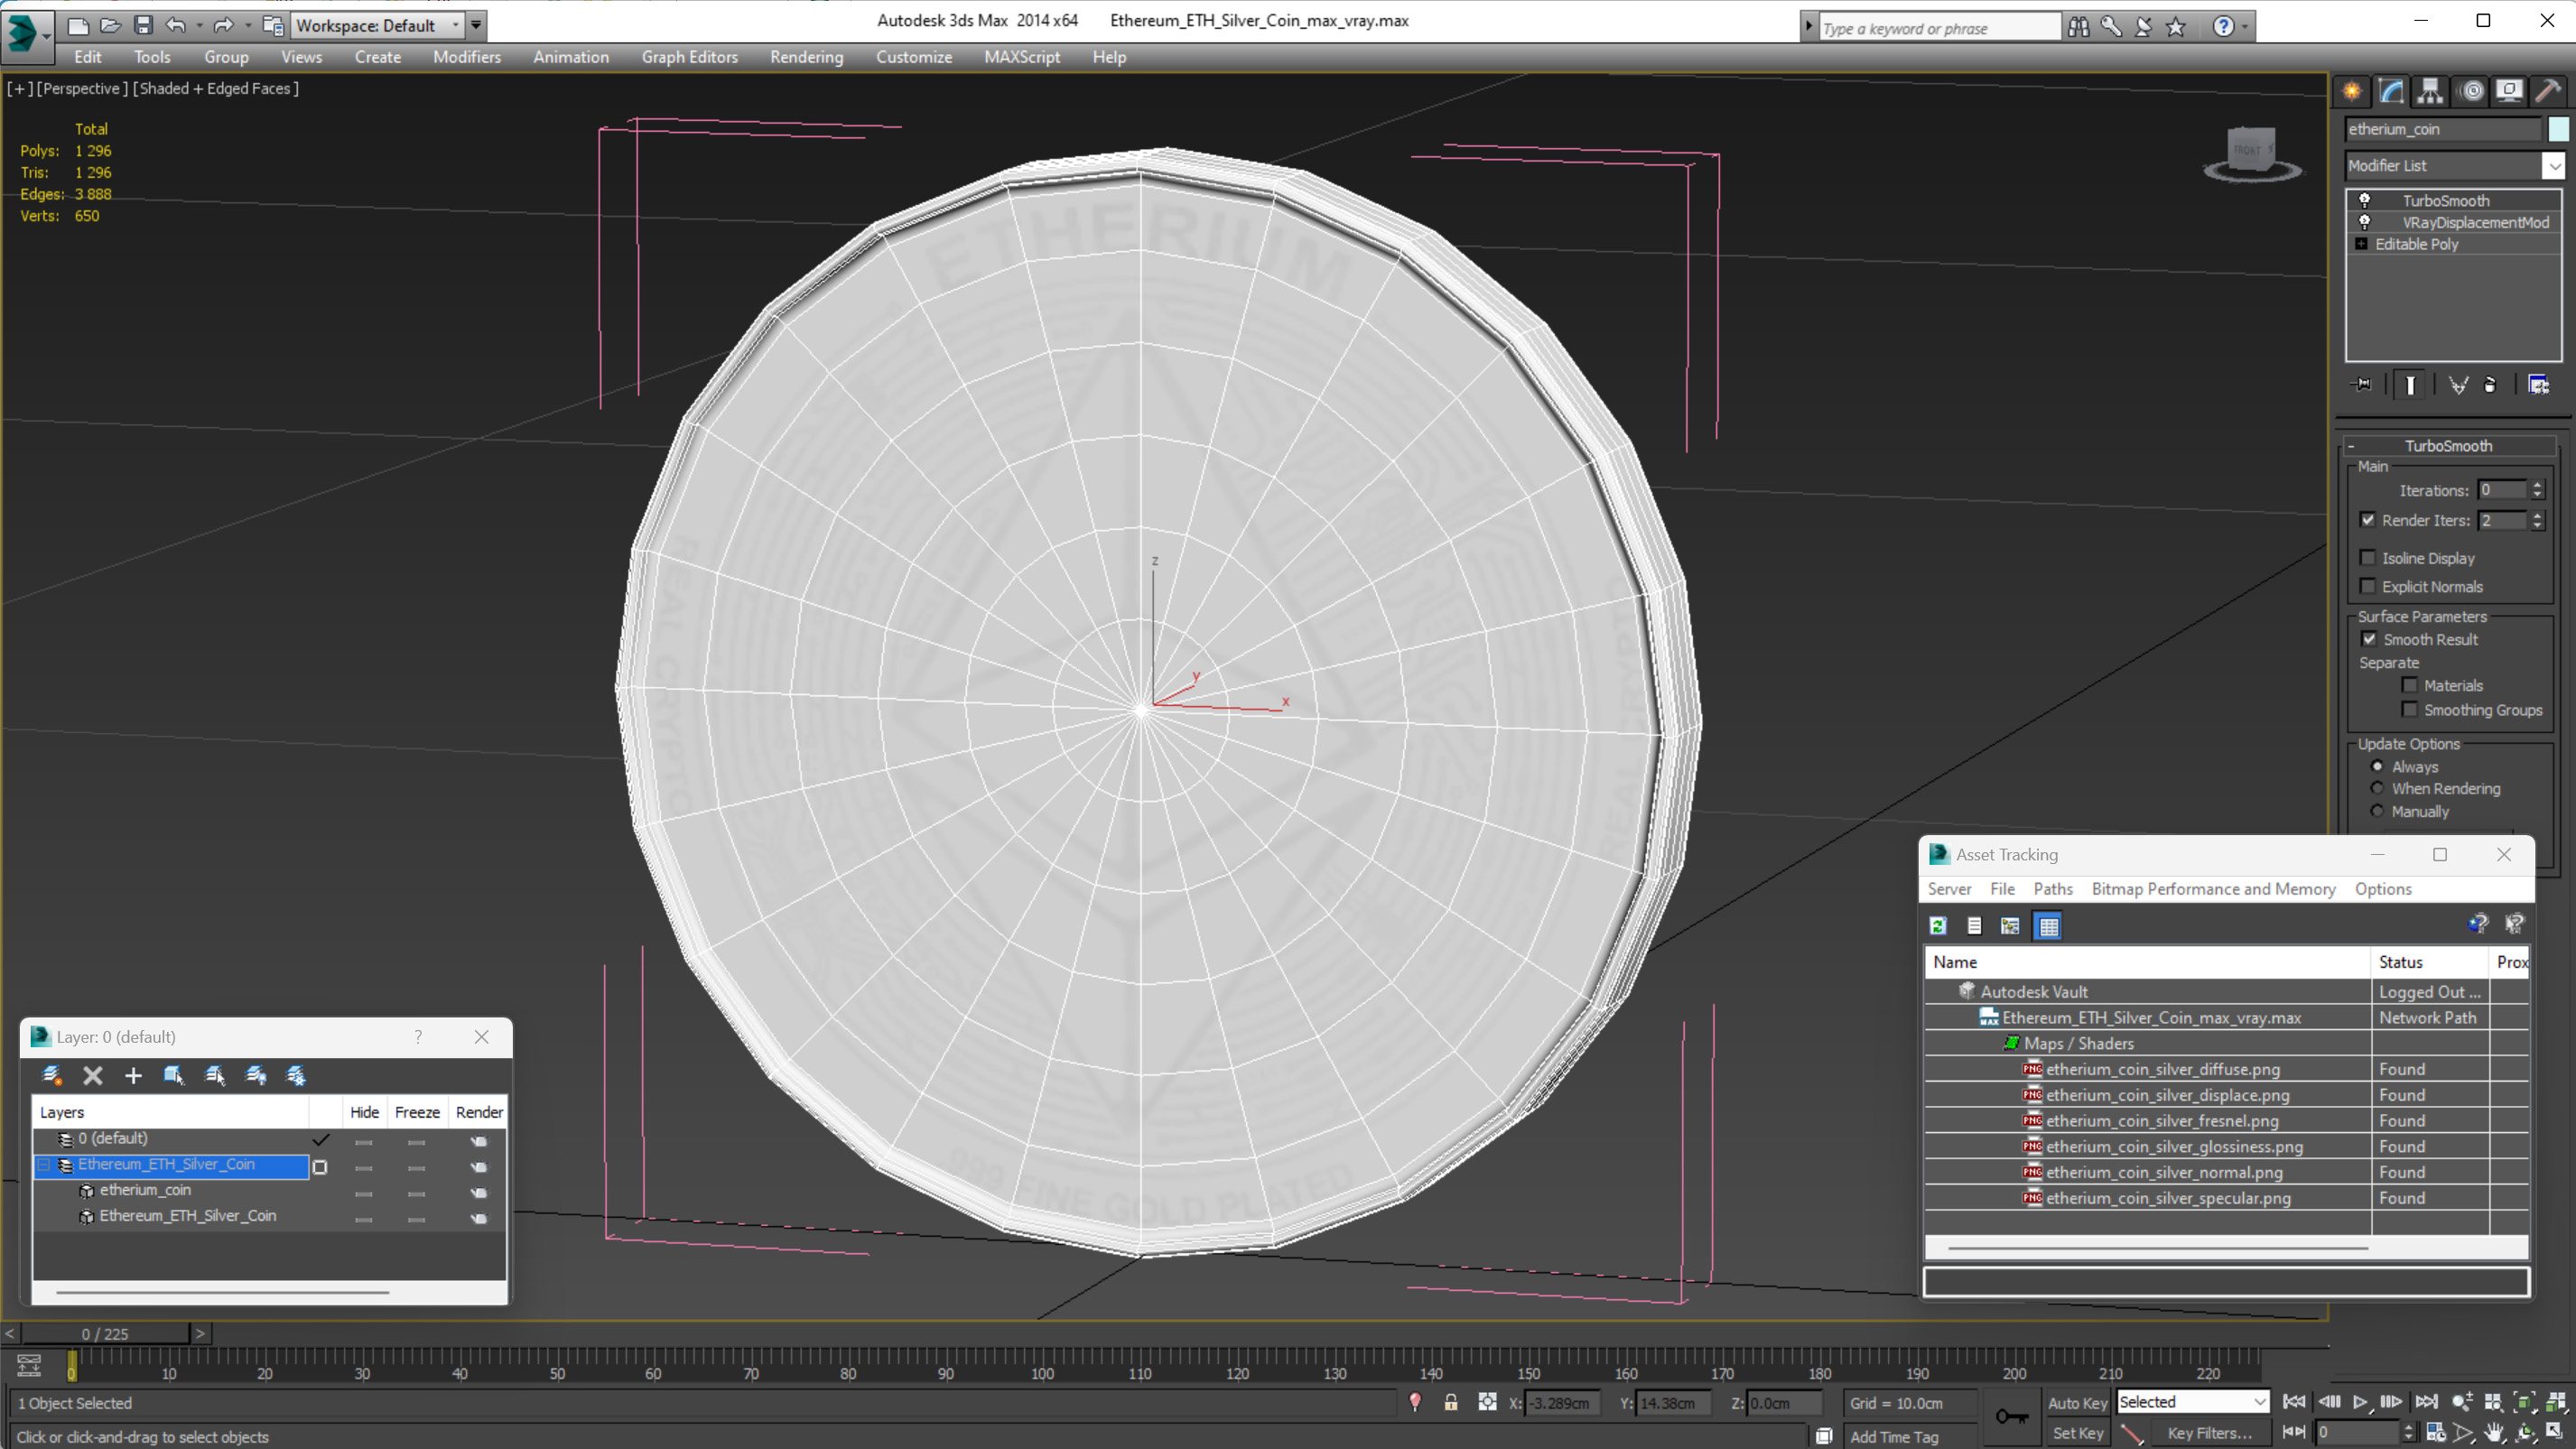
Task: Toggle TurboSmooth modifier lightbulb
Action: click(x=2365, y=200)
